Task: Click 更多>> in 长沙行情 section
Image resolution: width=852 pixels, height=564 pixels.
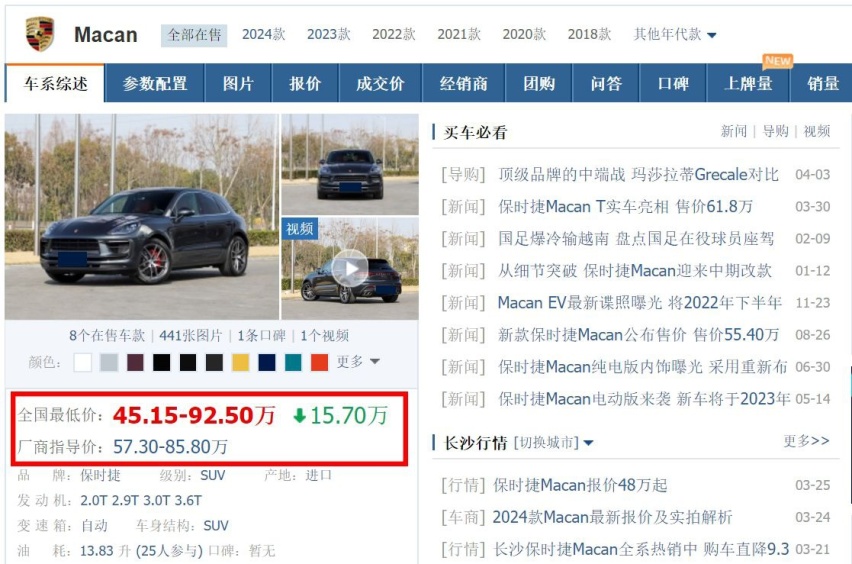Action: point(806,441)
